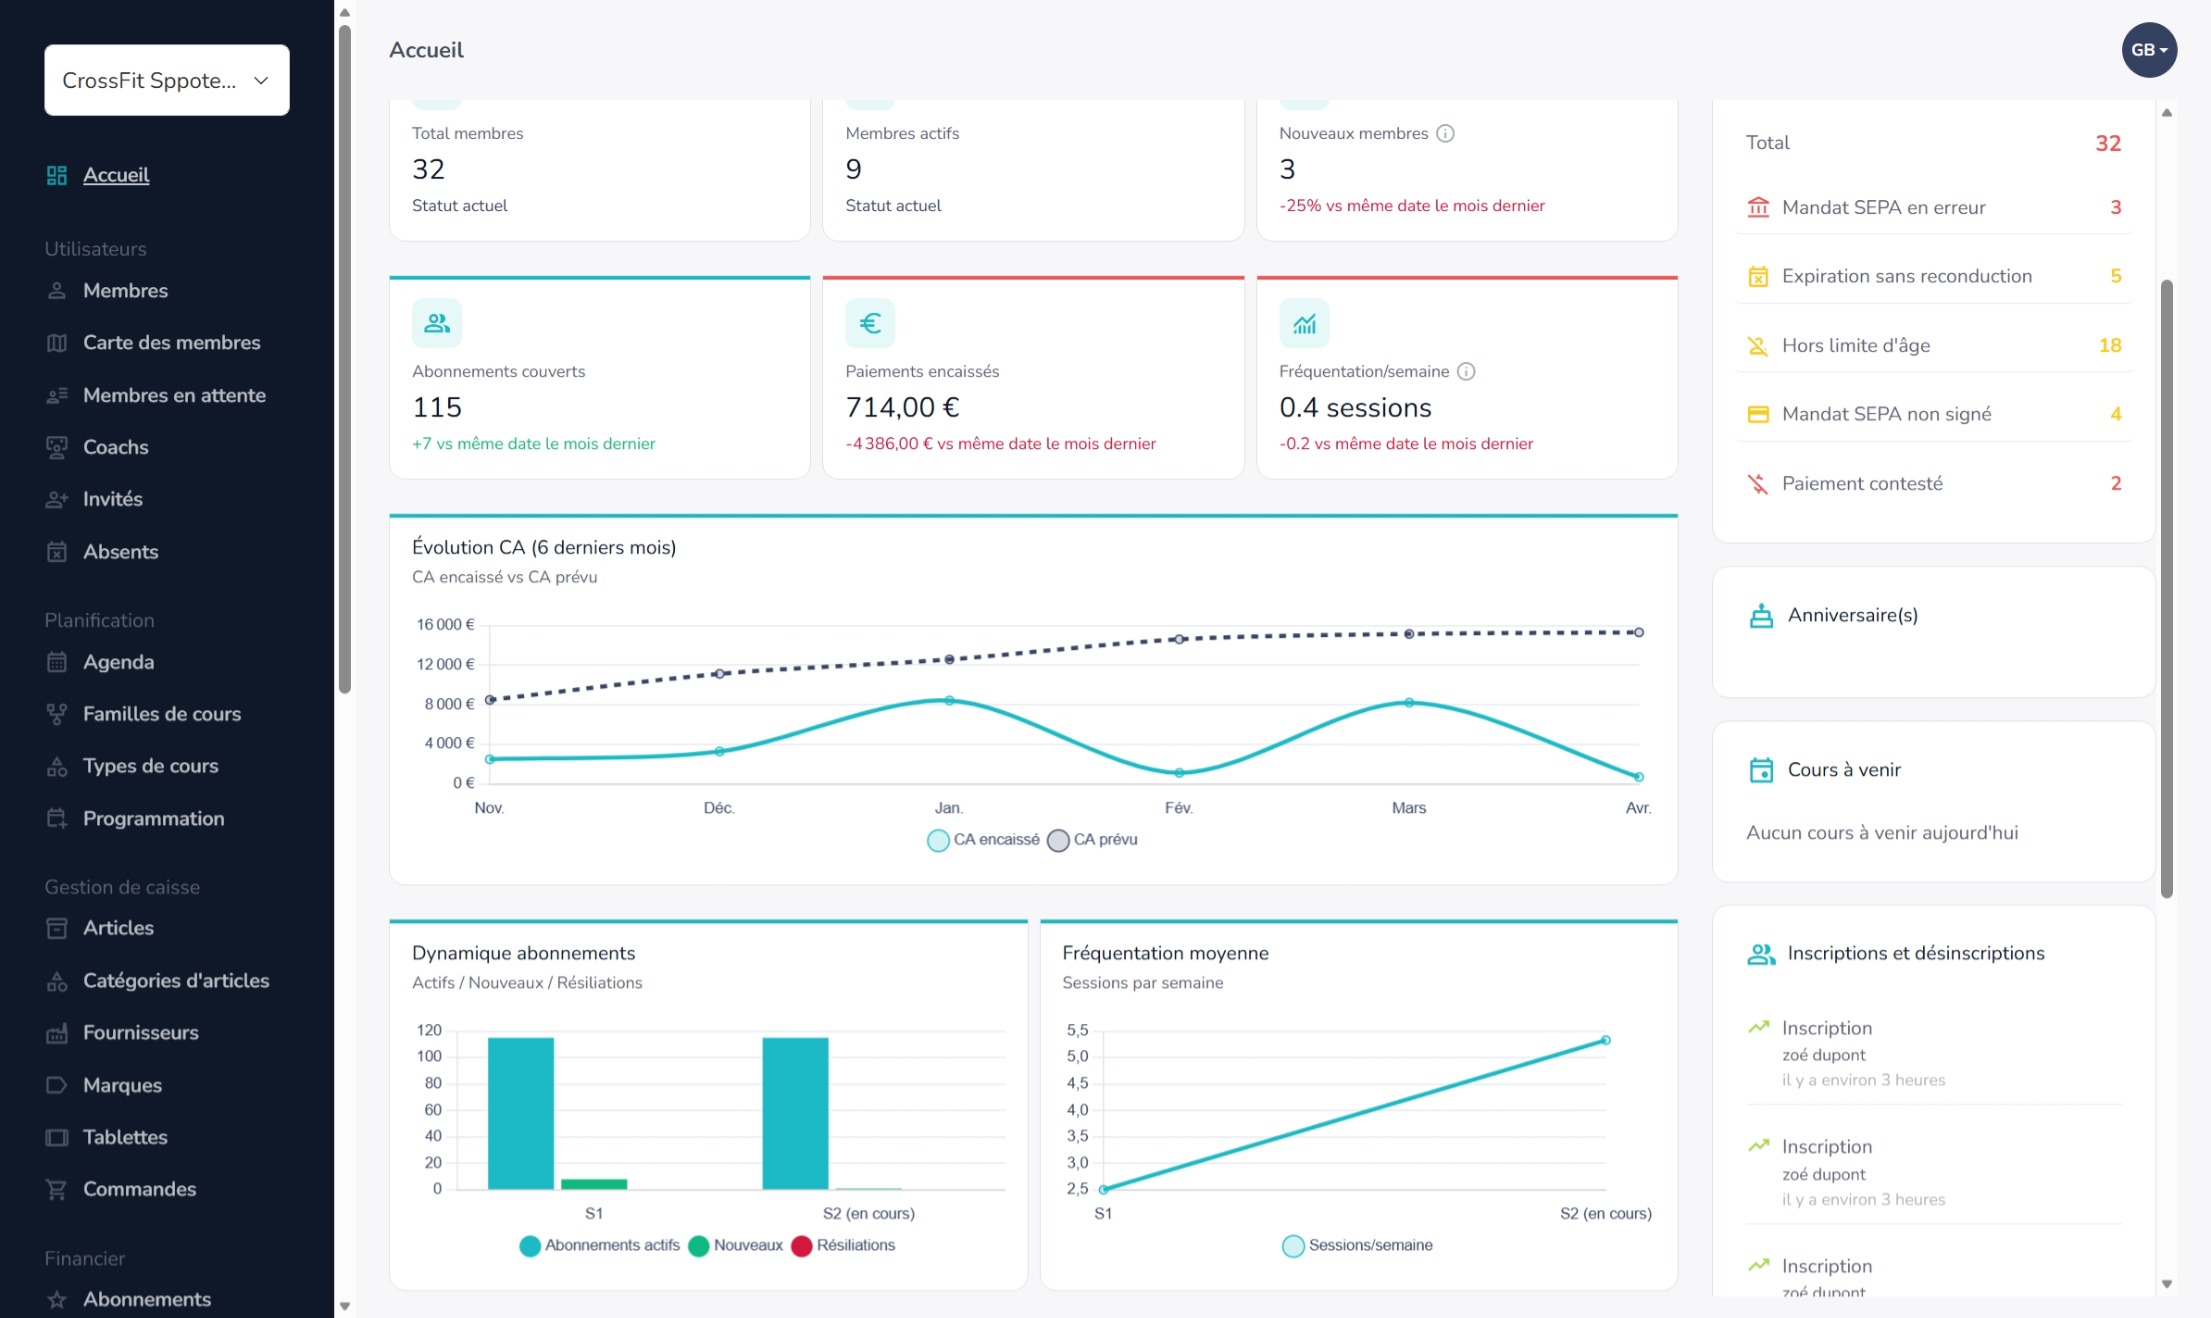Click the first 'zoé dupont' inscription entry

1824,1055
